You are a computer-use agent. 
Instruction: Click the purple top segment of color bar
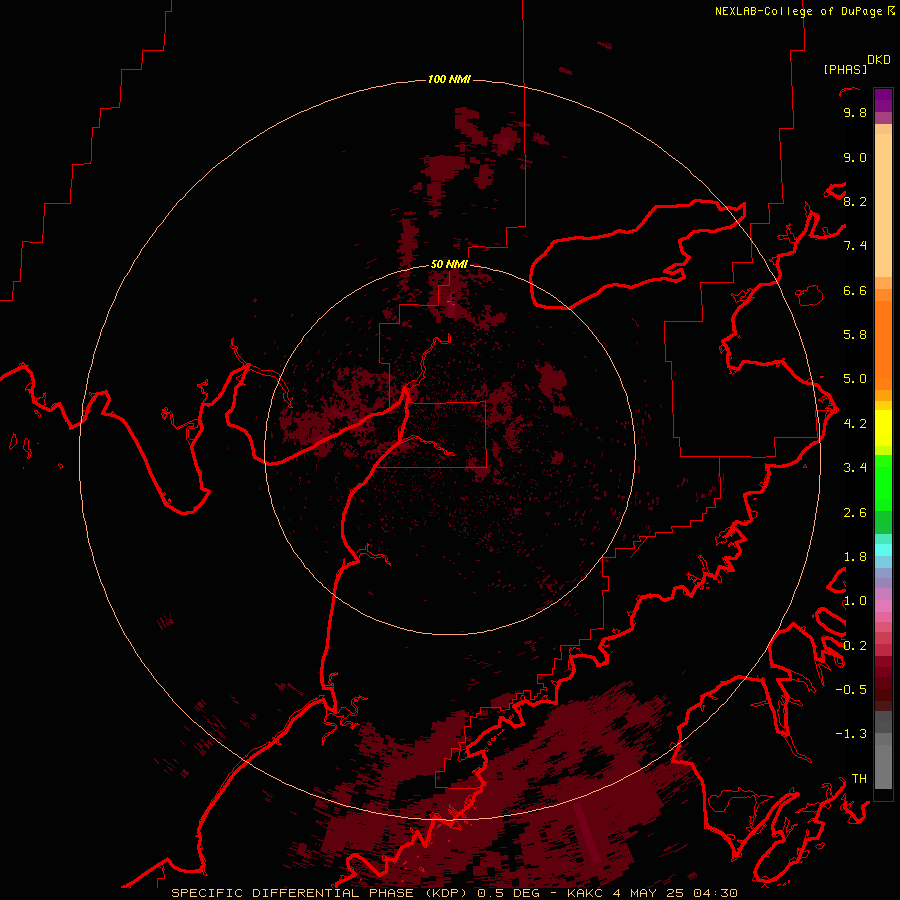coord(883,100)
